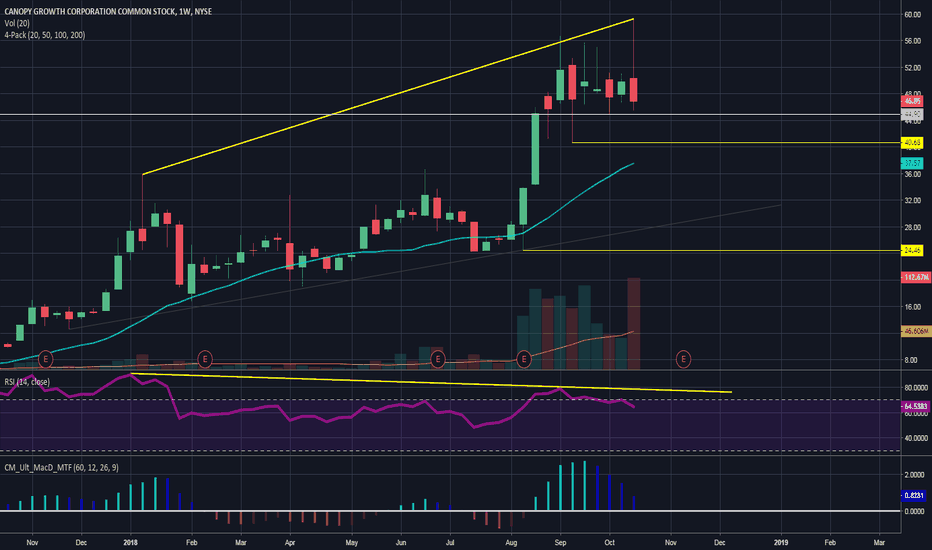
Task: Click the tall red volume bar in October
Action: pyautogui.click(x=634, y=323)
